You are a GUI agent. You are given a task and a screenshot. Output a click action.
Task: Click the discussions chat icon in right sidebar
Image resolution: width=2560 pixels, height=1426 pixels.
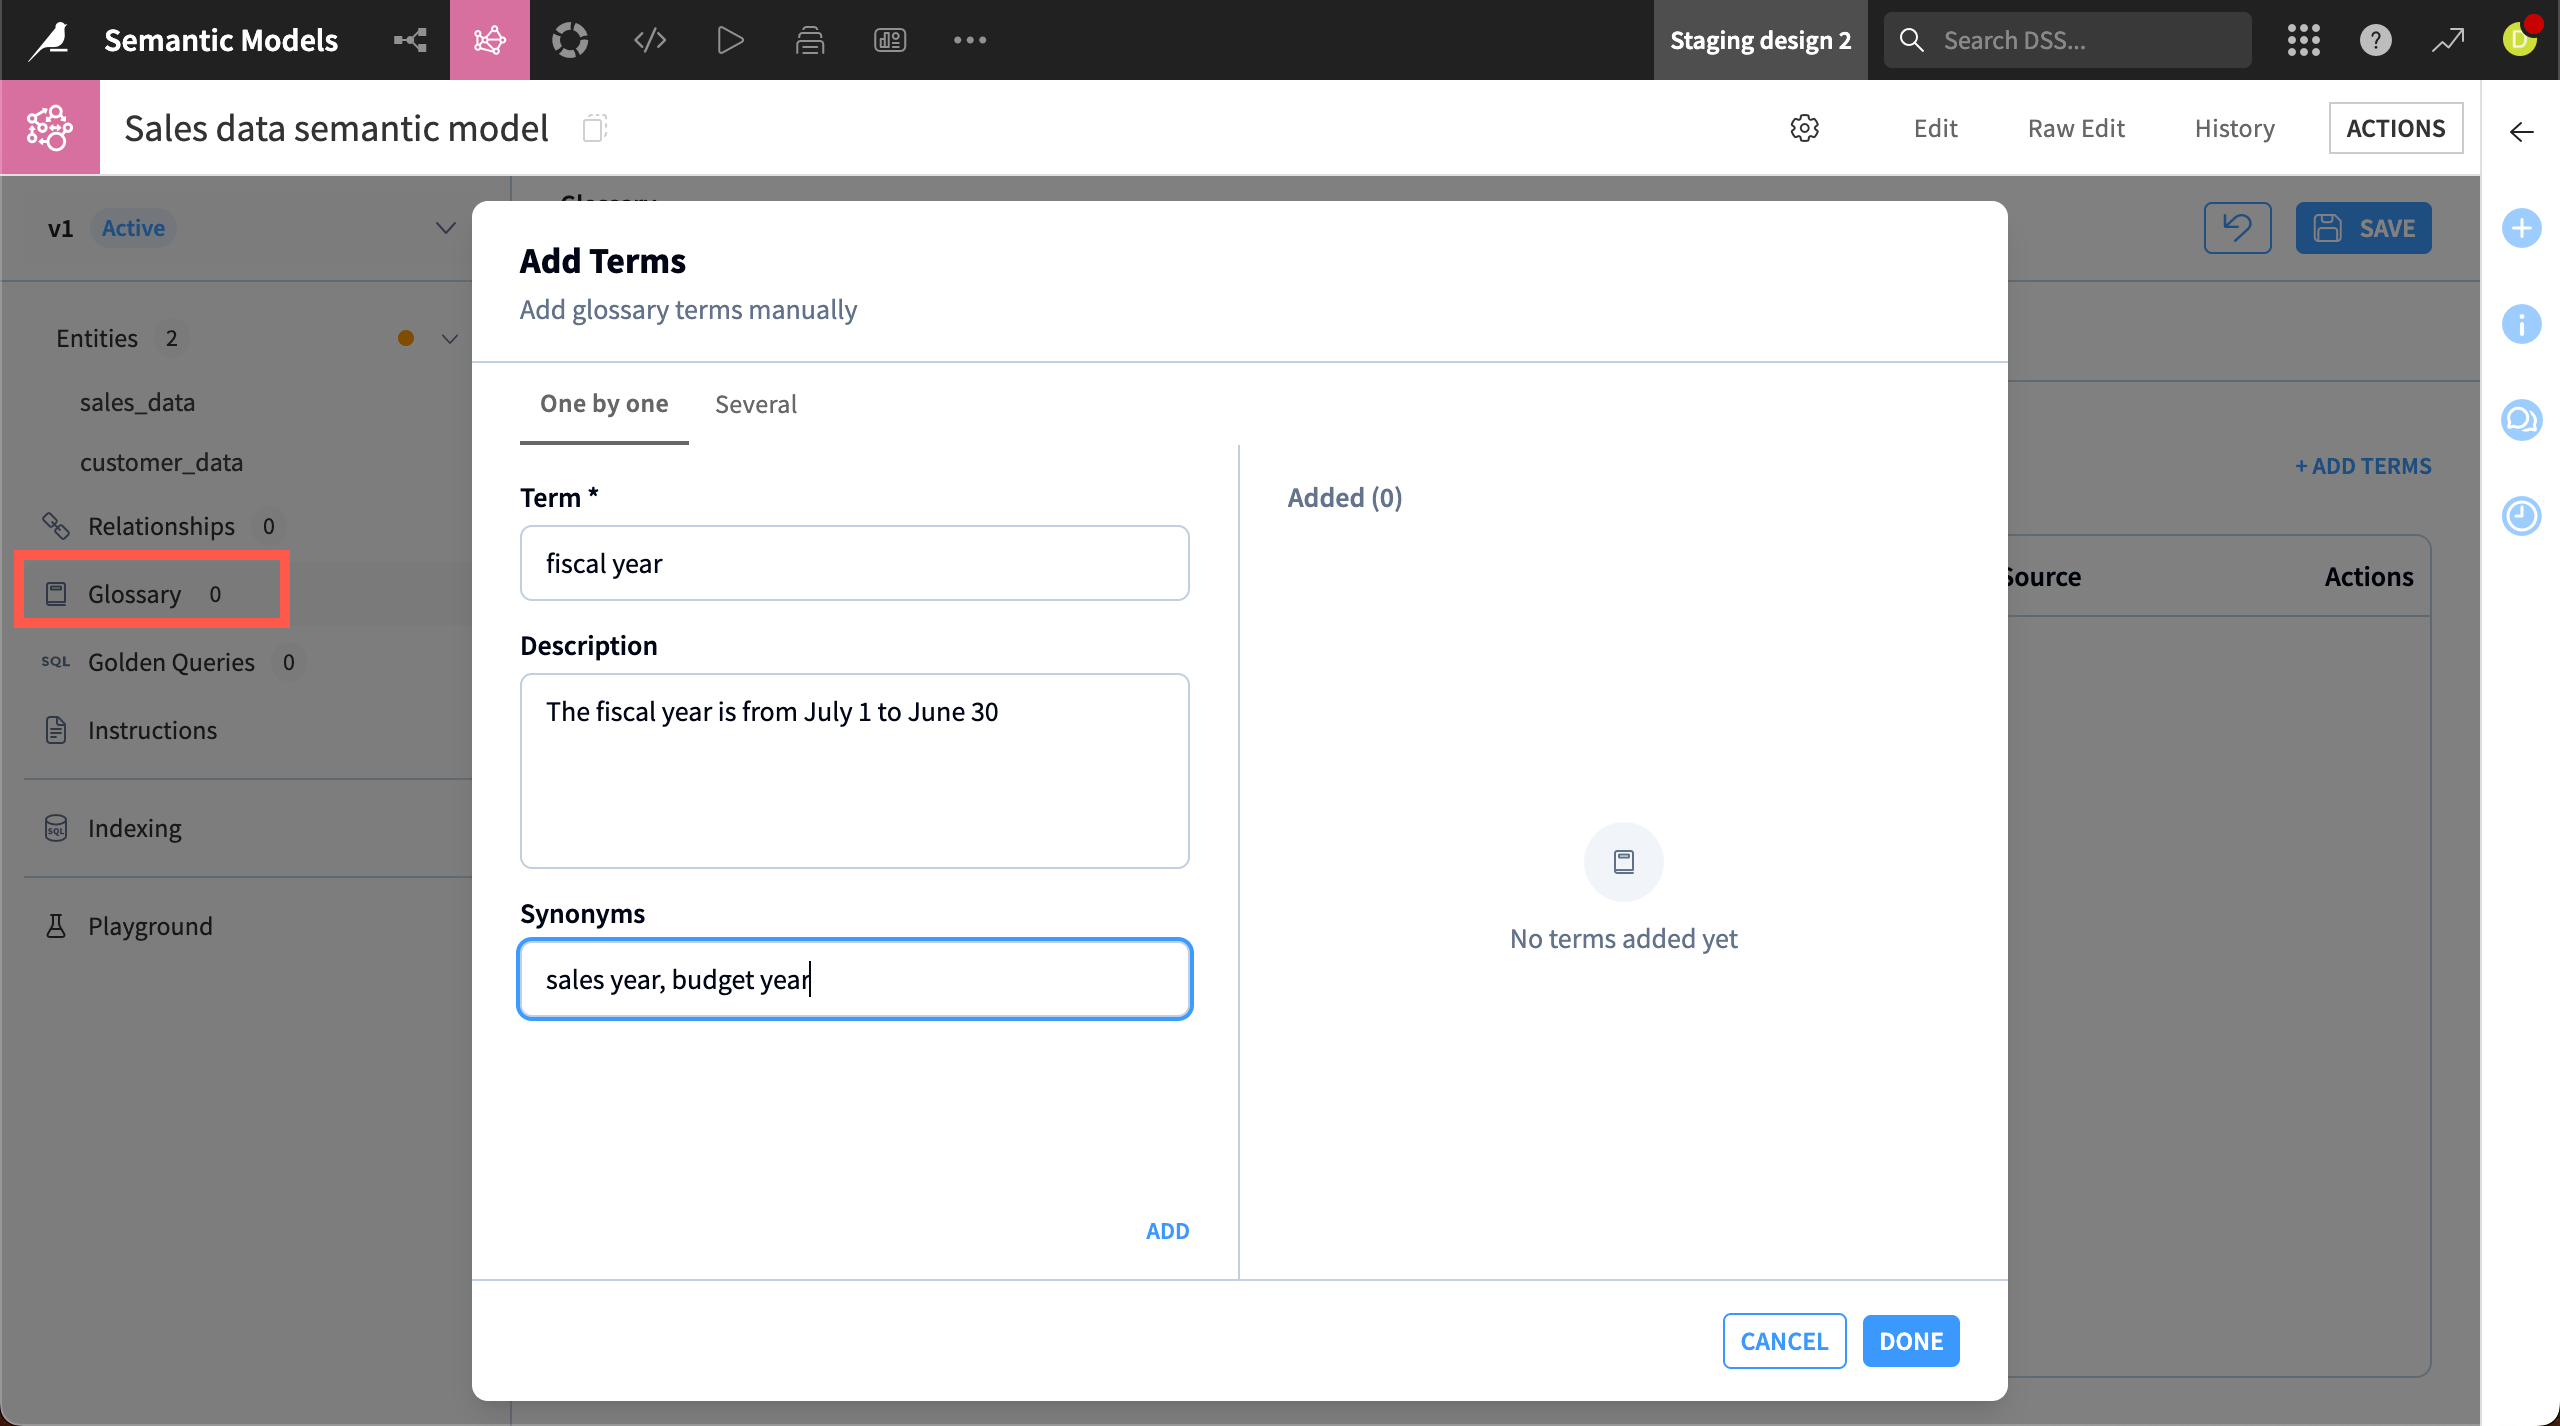2521,419
